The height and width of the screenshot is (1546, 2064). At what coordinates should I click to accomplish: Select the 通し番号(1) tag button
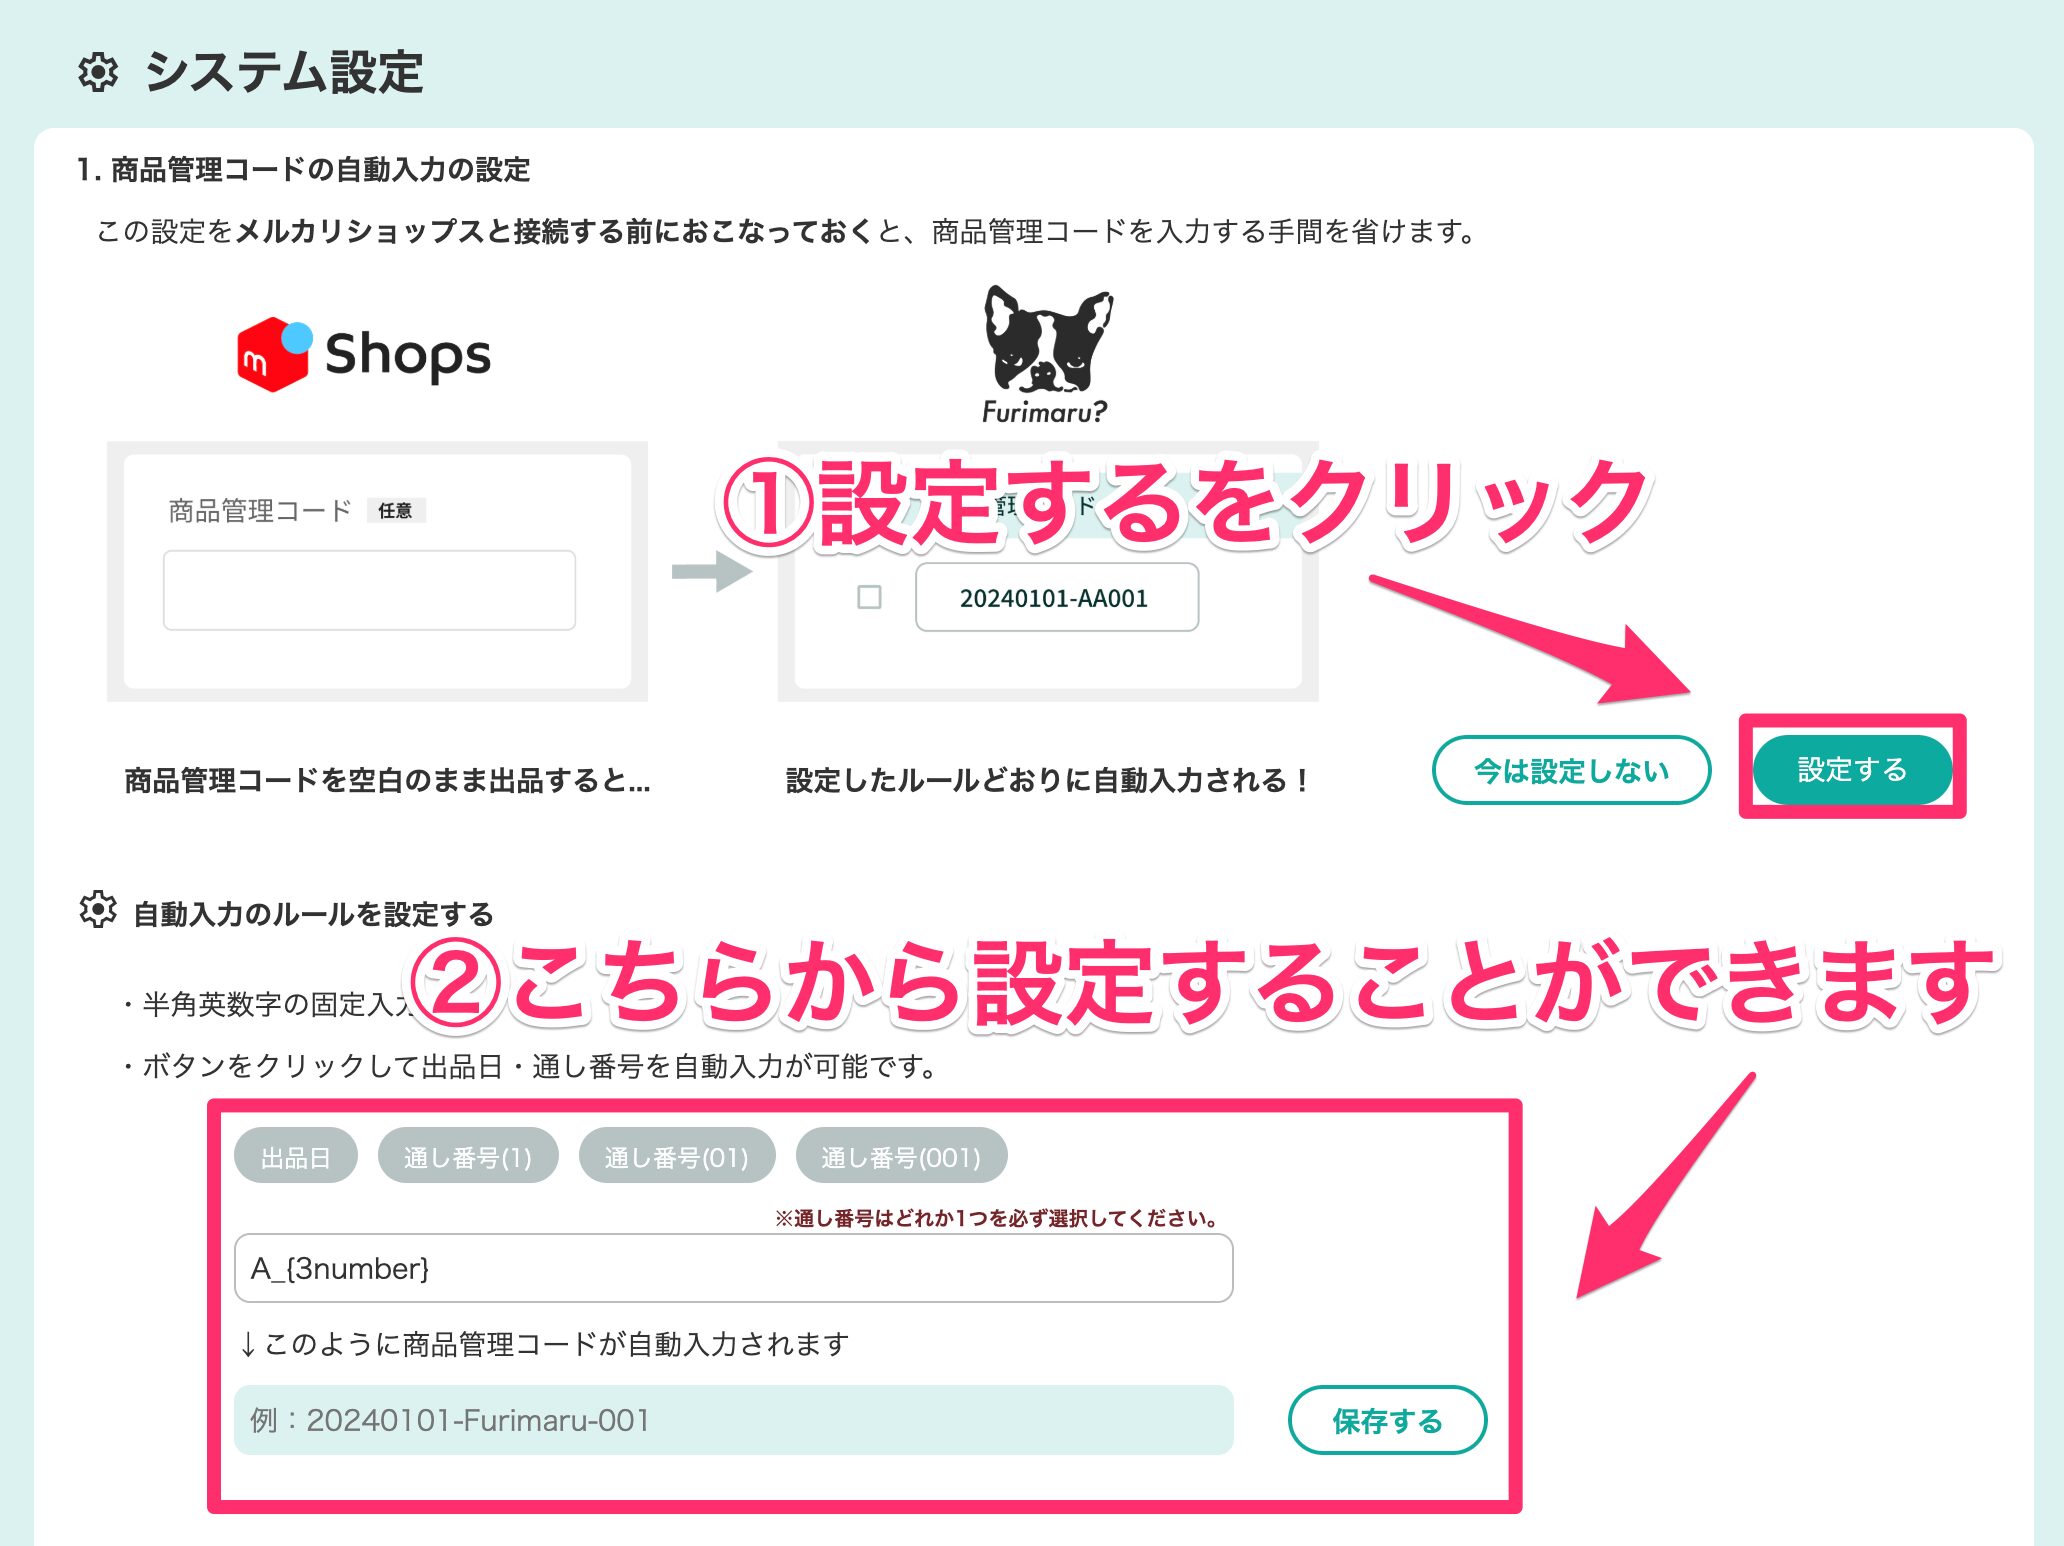(467, 1157)
